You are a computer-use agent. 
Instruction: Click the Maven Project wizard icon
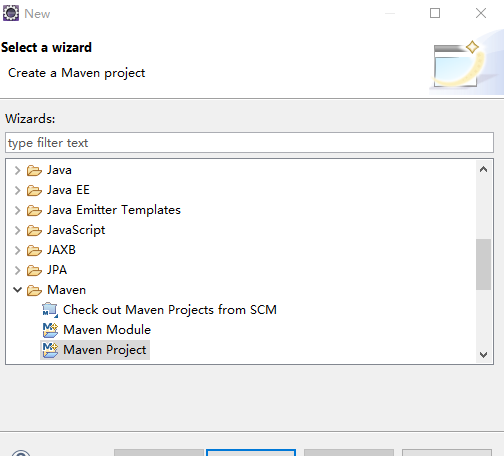coord(50,350)
